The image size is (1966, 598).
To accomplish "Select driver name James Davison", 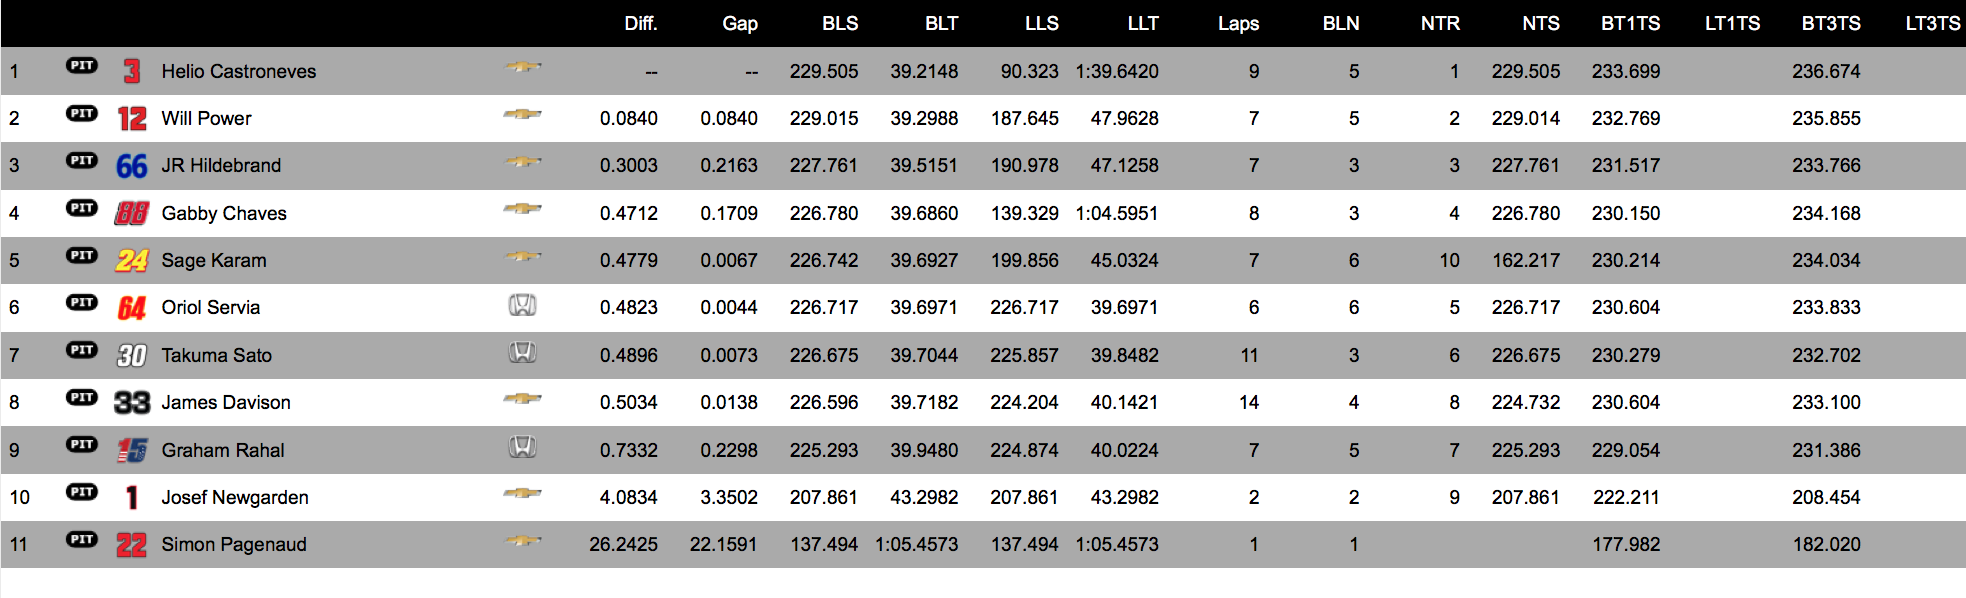I will [x=226, y=403].
